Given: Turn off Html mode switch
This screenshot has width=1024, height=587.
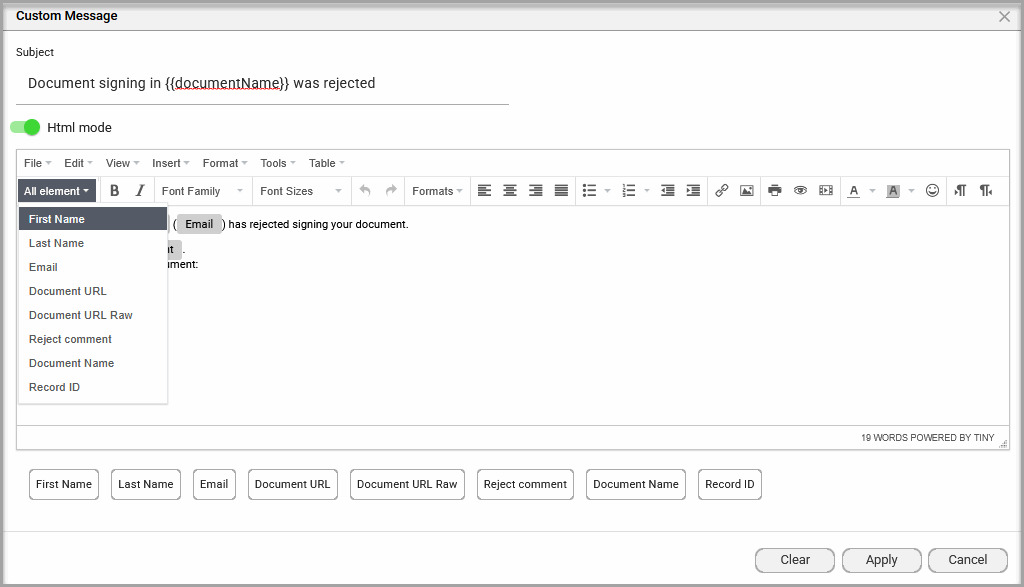Looking at the screenshot, I should 25,127.
